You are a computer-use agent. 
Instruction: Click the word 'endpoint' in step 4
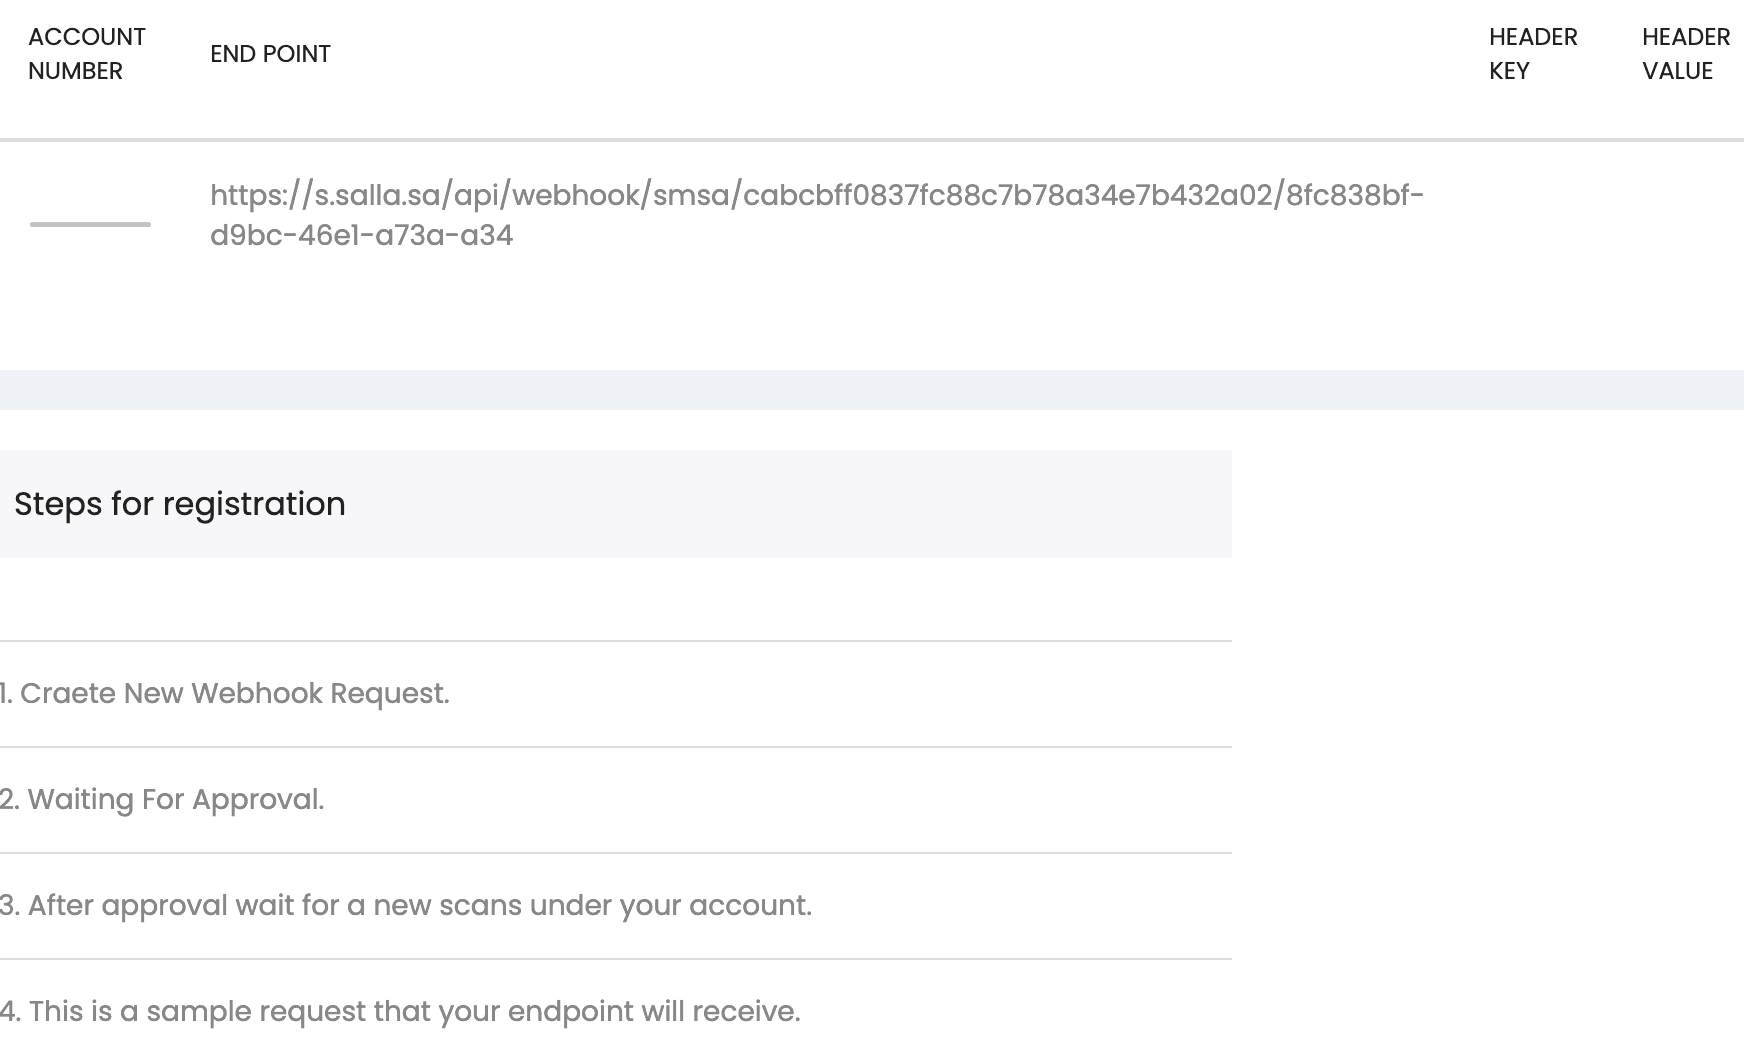[570, 1012]
